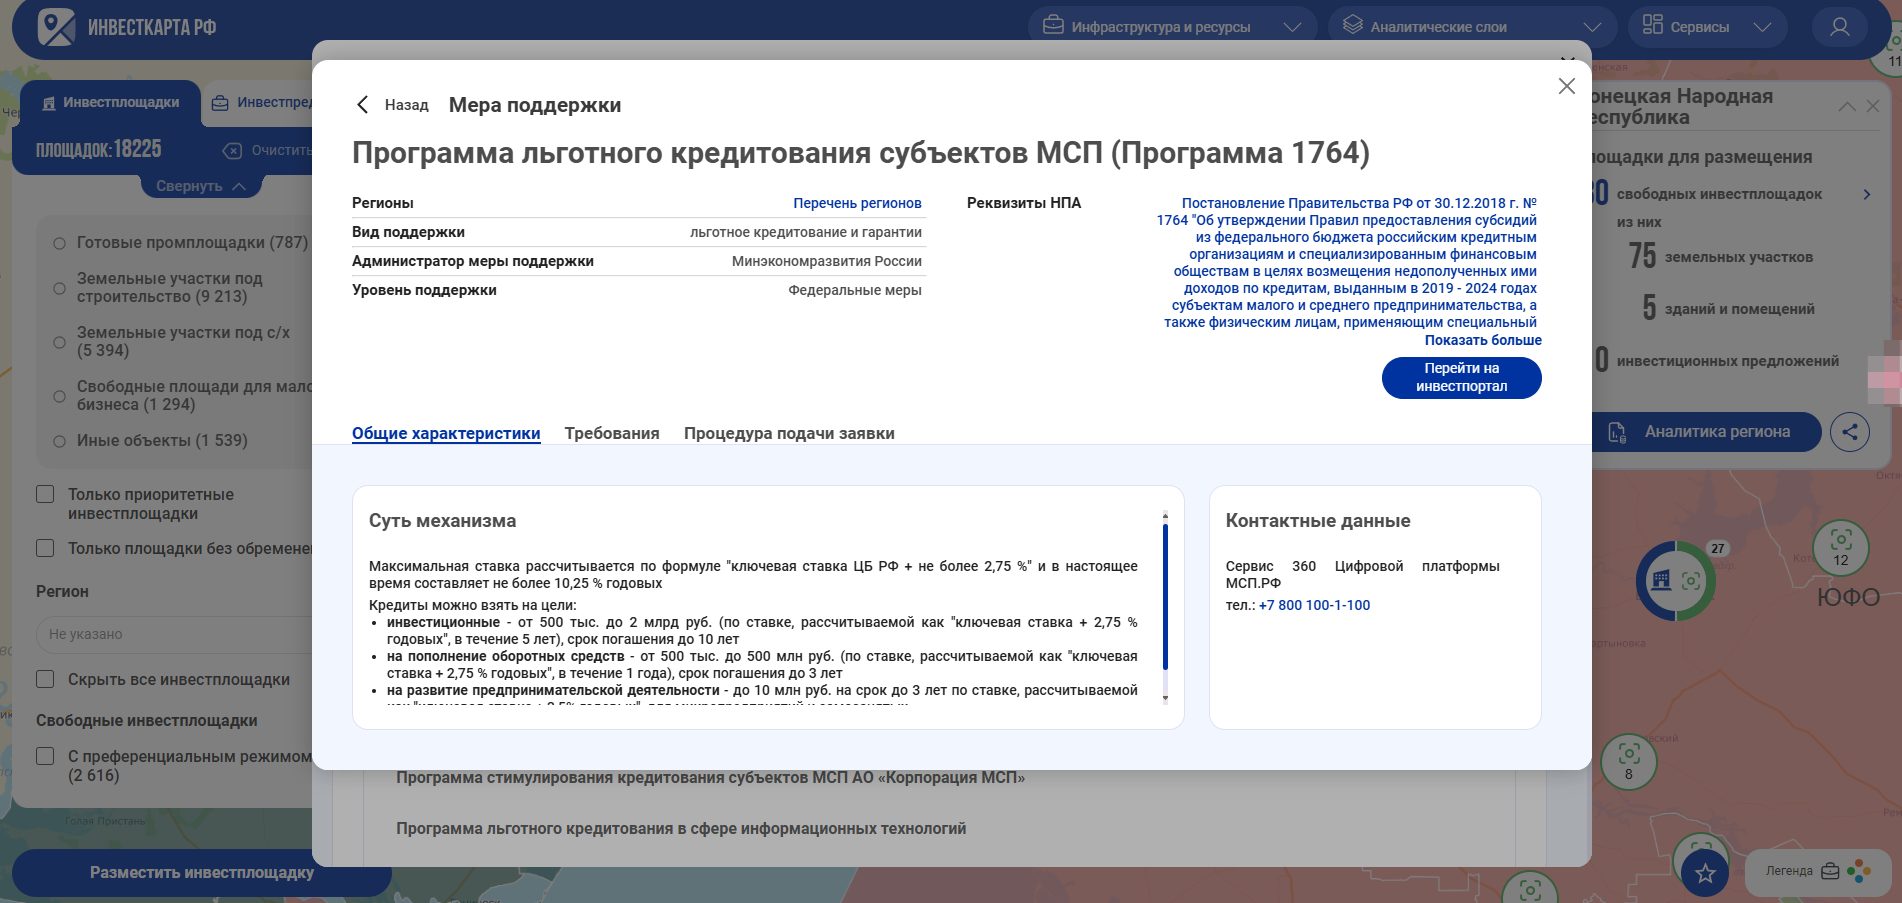
Task: Select Земельные участки под с/х radio
Action: click(x=59, y=342)
